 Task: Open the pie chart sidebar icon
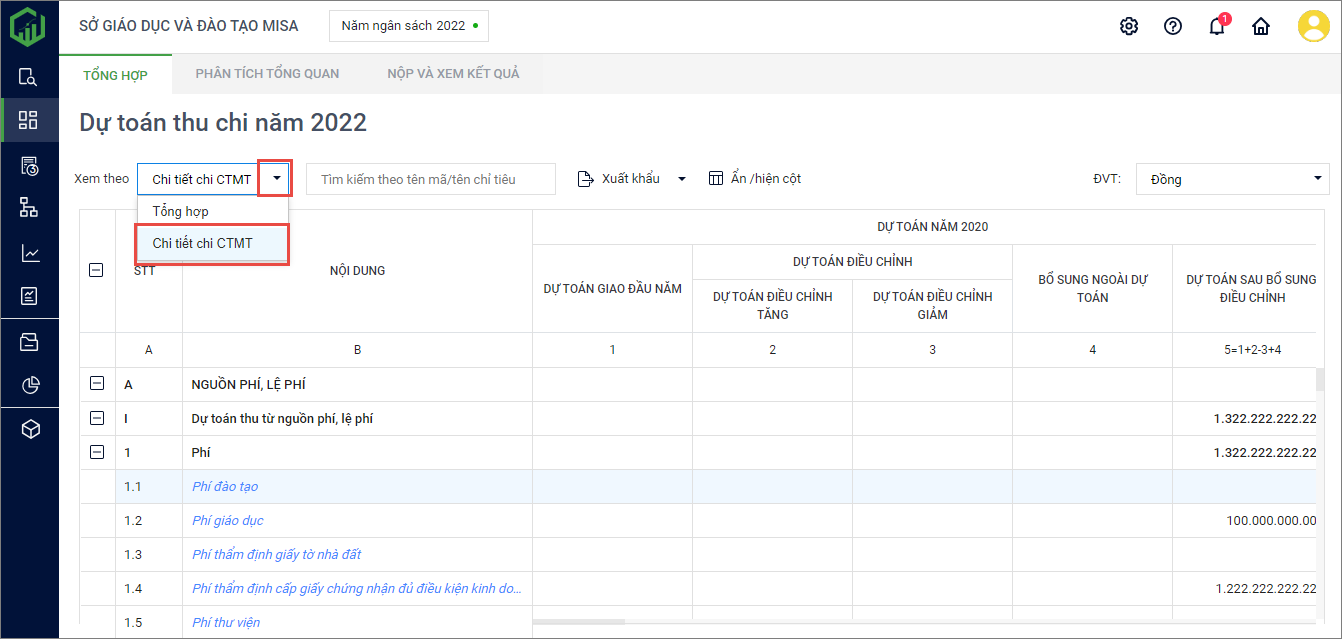tap(29, 385)
